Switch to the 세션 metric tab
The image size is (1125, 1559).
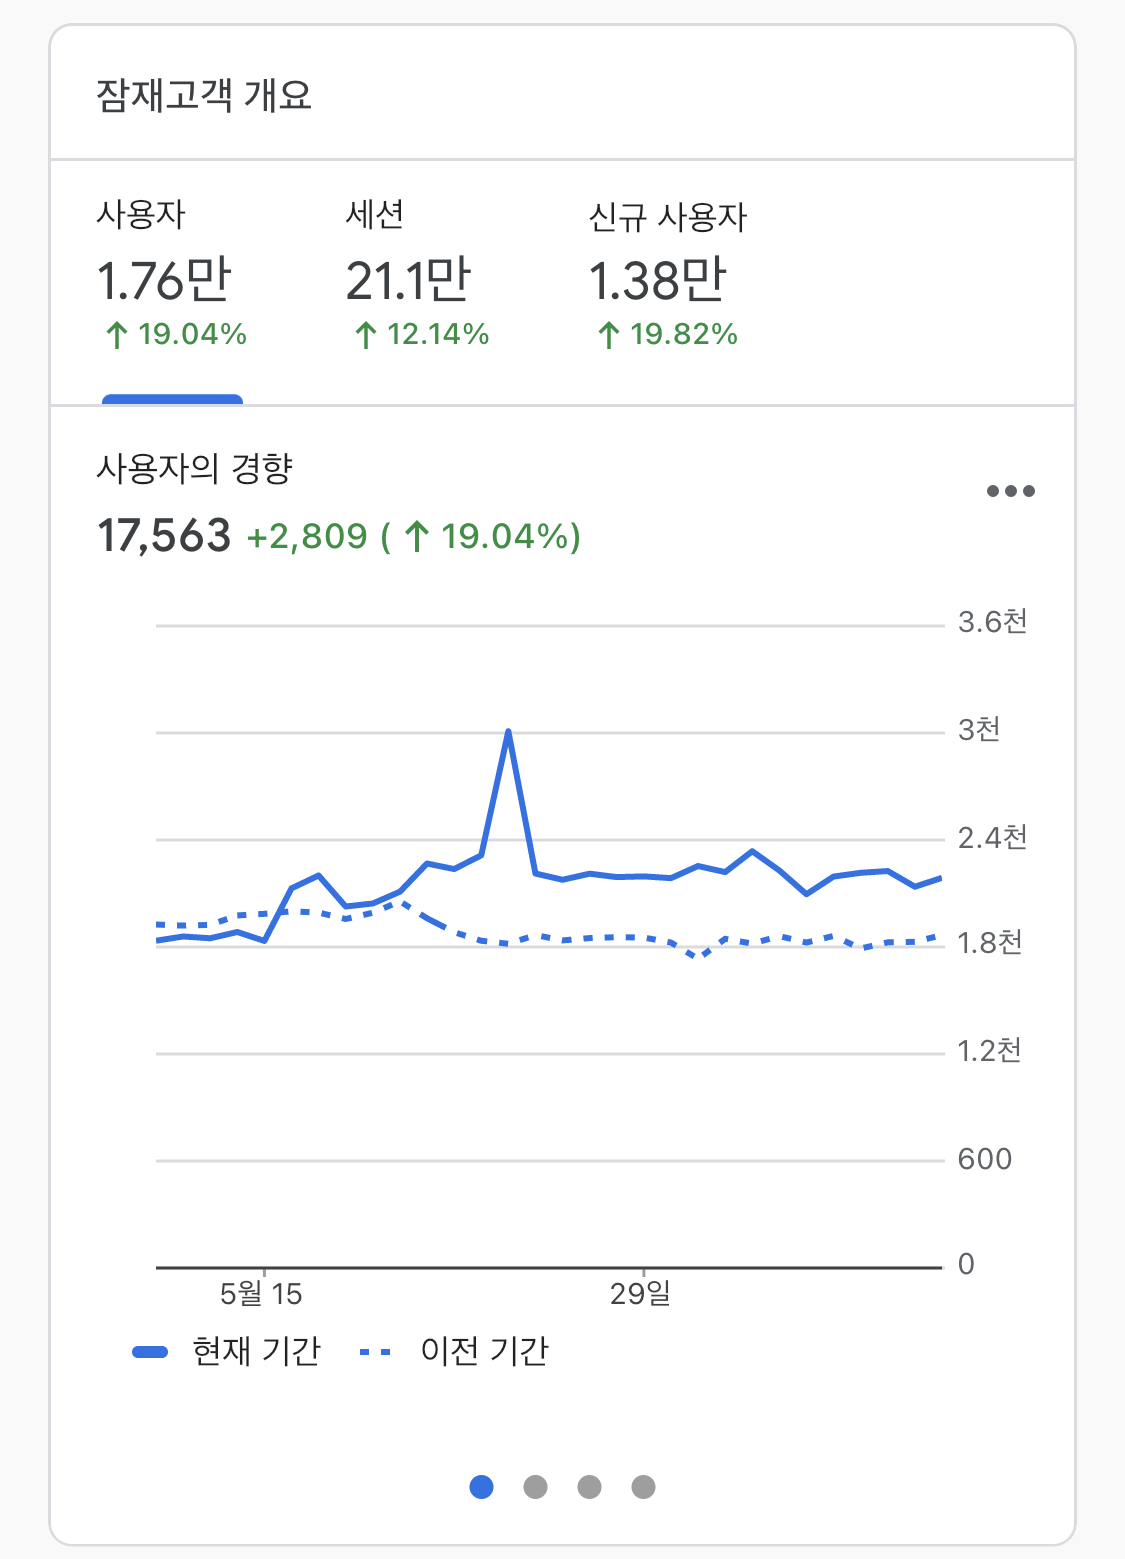click(x=417, y=280)
